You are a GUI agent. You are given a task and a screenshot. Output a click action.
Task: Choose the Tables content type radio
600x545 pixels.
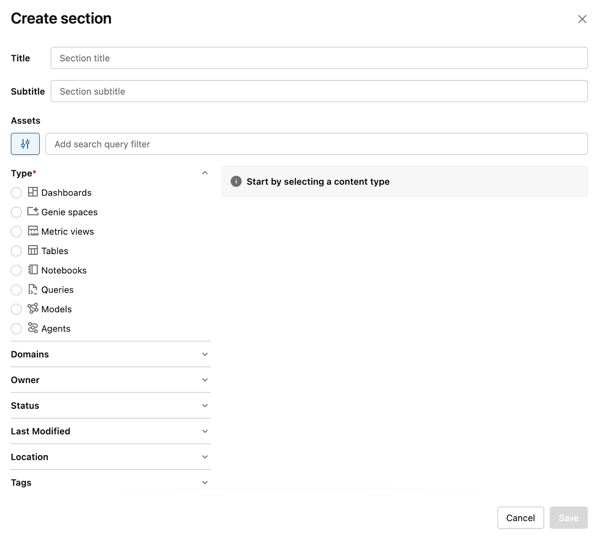coord(16,251)
